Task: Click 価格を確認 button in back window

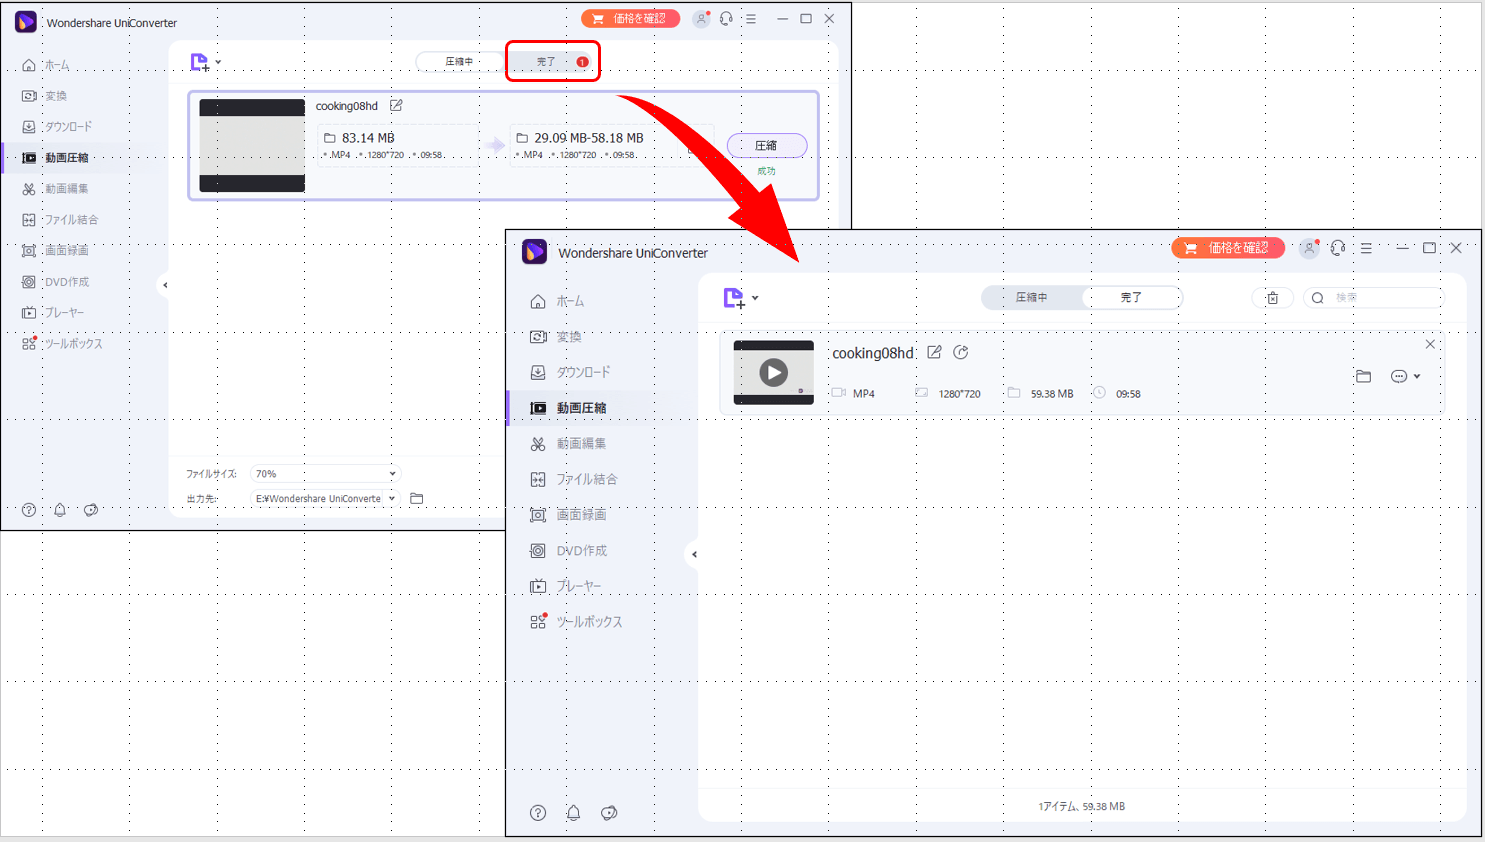Action: coord(630,19)
